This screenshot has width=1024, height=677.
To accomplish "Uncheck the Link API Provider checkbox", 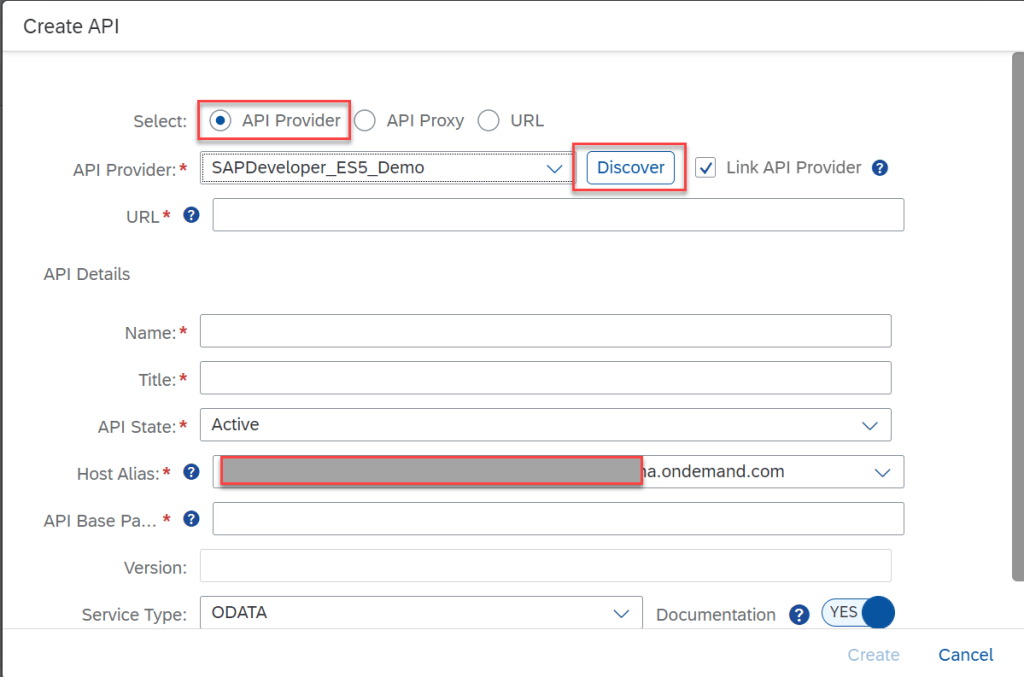I will point(706,168).
